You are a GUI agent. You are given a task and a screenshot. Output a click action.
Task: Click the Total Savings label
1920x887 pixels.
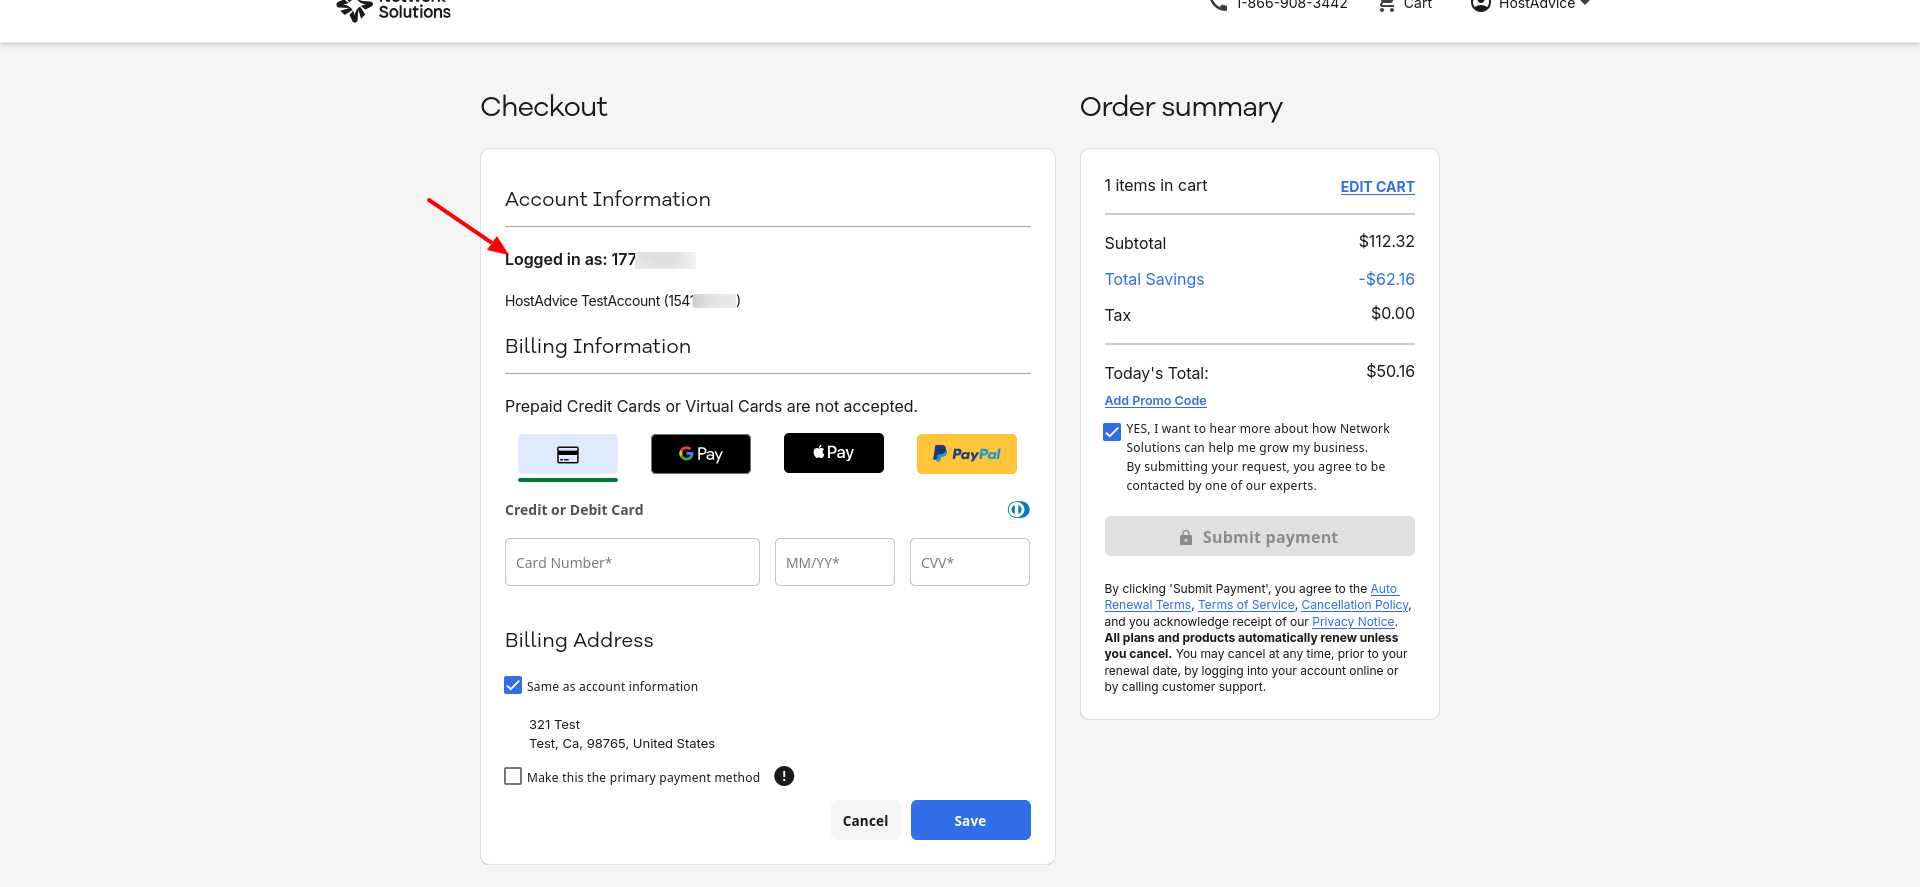[x=1154, y=279]
